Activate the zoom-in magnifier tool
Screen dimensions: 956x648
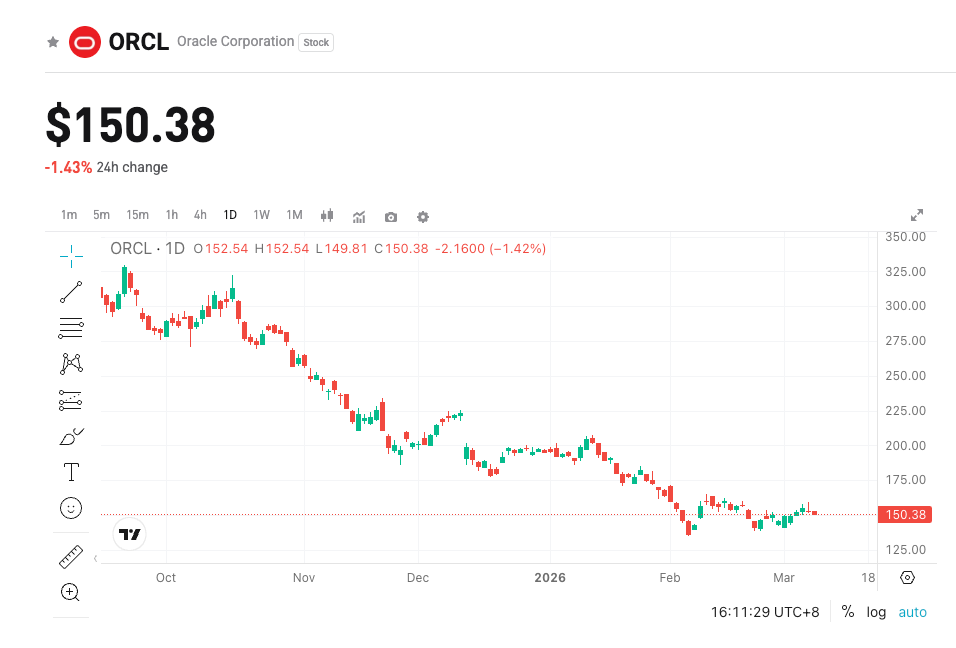point(70,592)
